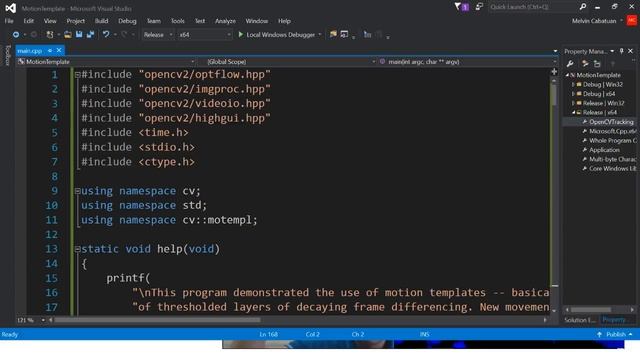
Task: Expand Debug | x64 tree node
Action: 573,94
